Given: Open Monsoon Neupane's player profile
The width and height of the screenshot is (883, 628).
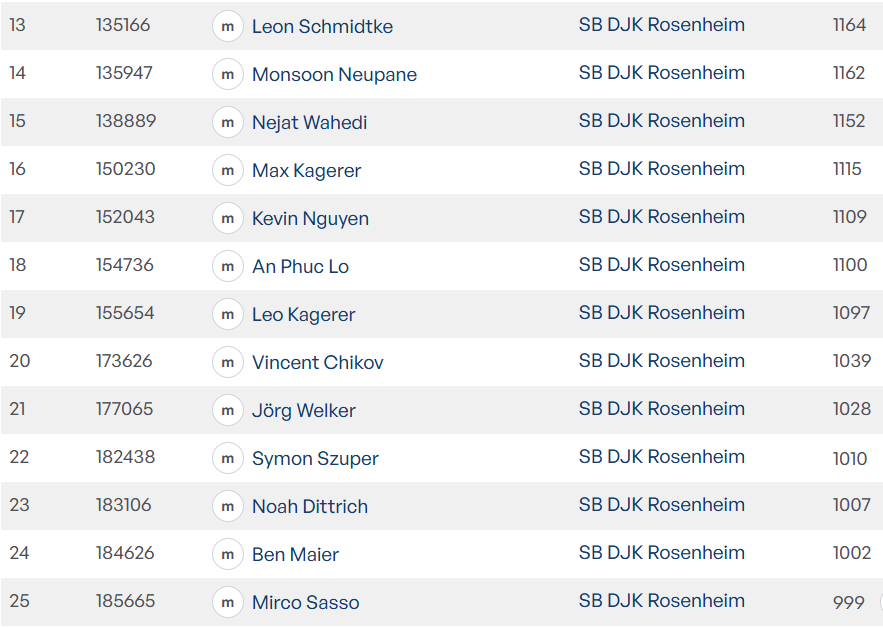Looking at the screenshot, I should pos(334,75).
